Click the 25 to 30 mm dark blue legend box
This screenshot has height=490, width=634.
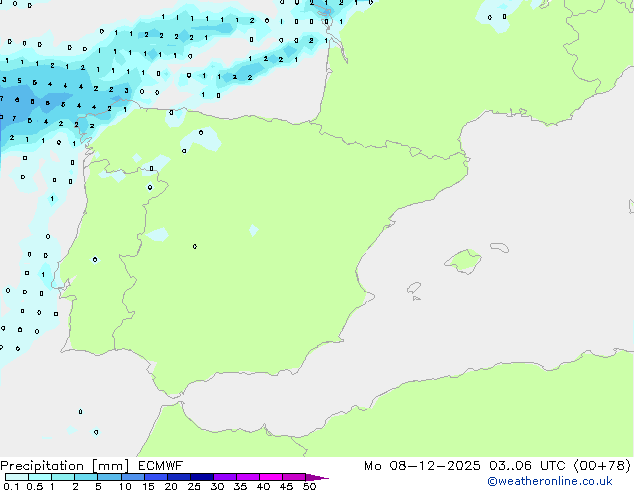[x=201, y=477]
